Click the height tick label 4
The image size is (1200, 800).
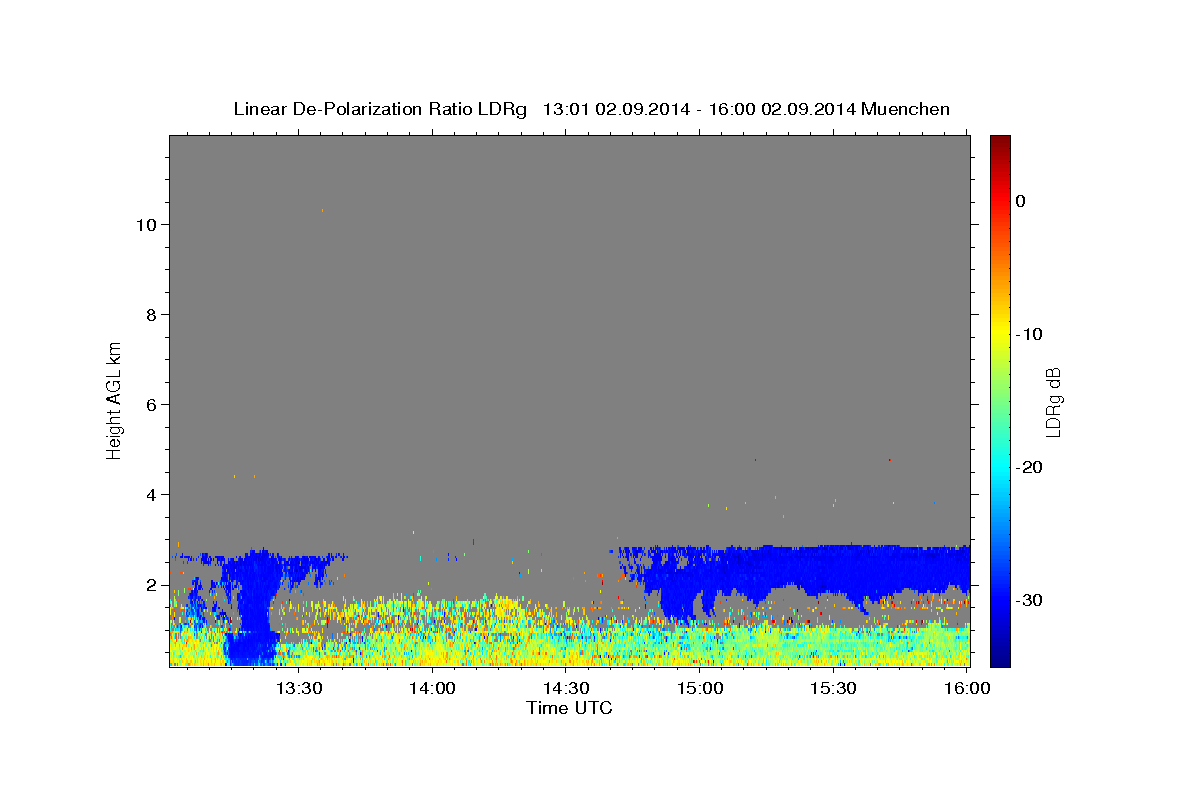pyautogui.click(x=151, y=495)
